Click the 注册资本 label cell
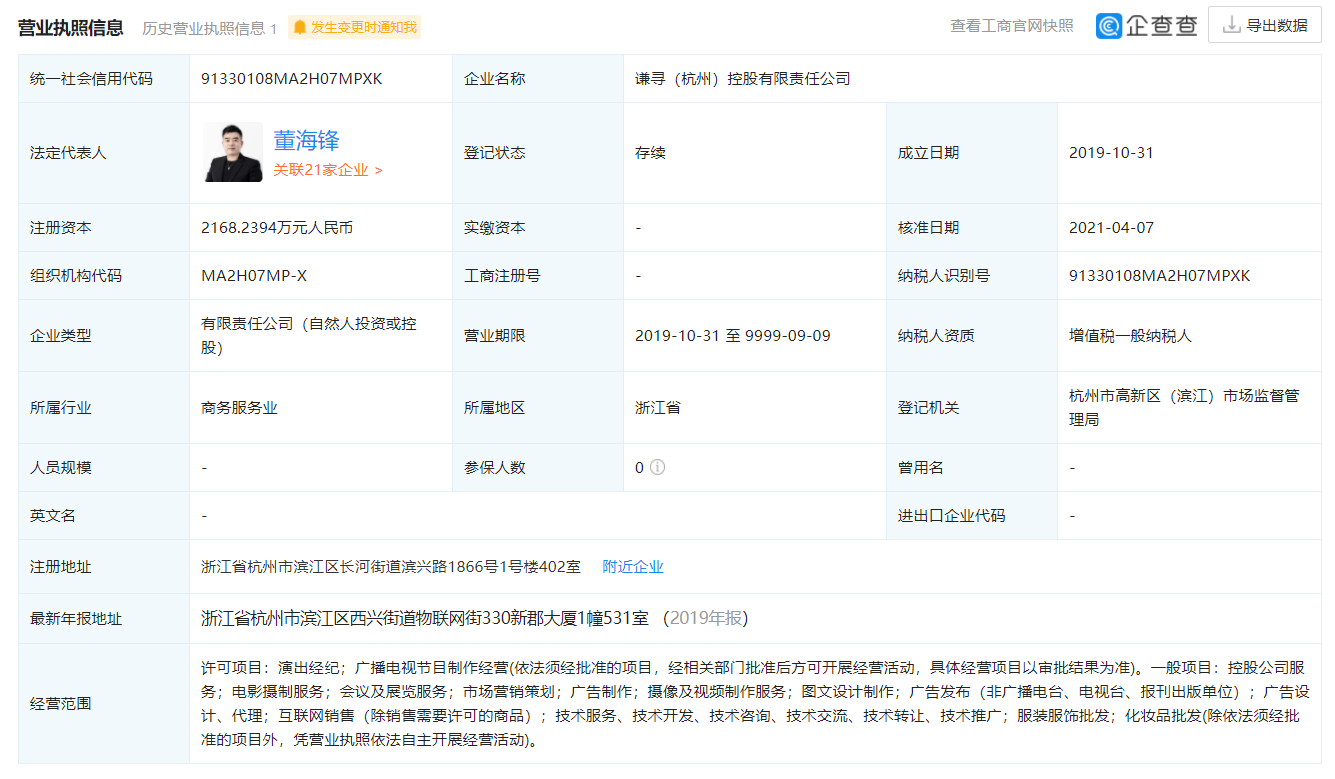The image size is (1335, 779). click(x=104, y=227)
